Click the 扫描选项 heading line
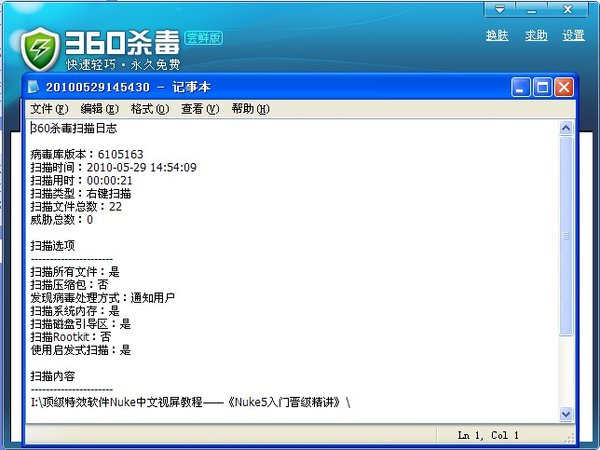The width and height of the screenshot is (600, 450). click(53, 246)
